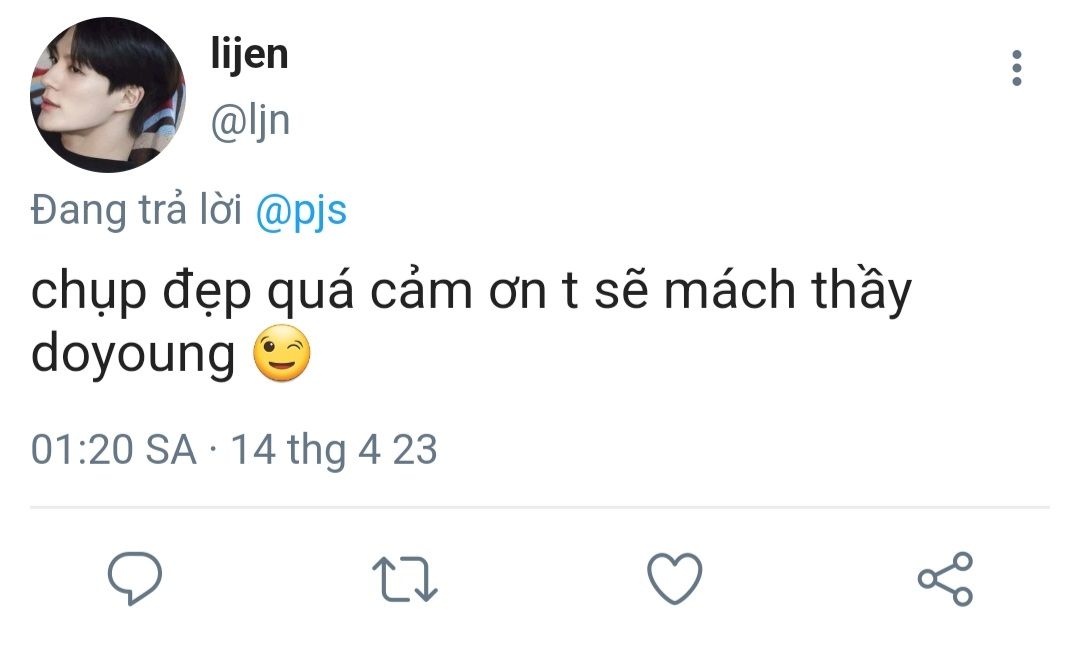Click the word doyoung in the tweet
The height and width of the screenshot is (647, 1080).
(x=133, y=356)
